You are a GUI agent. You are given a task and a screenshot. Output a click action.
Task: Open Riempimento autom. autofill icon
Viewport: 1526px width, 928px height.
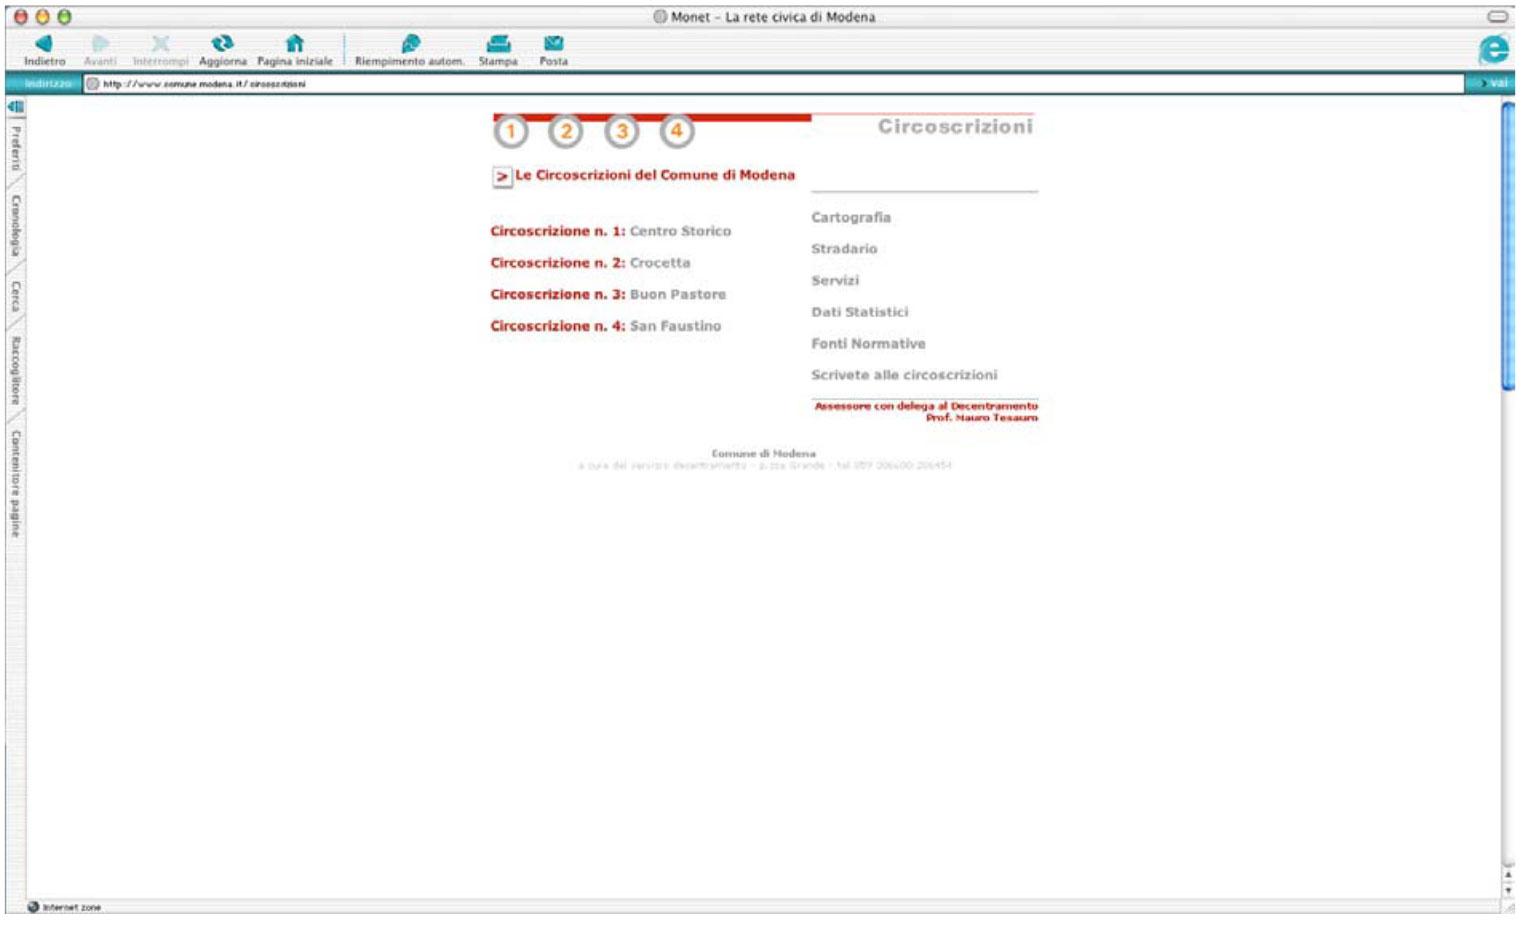click(410, 44)
